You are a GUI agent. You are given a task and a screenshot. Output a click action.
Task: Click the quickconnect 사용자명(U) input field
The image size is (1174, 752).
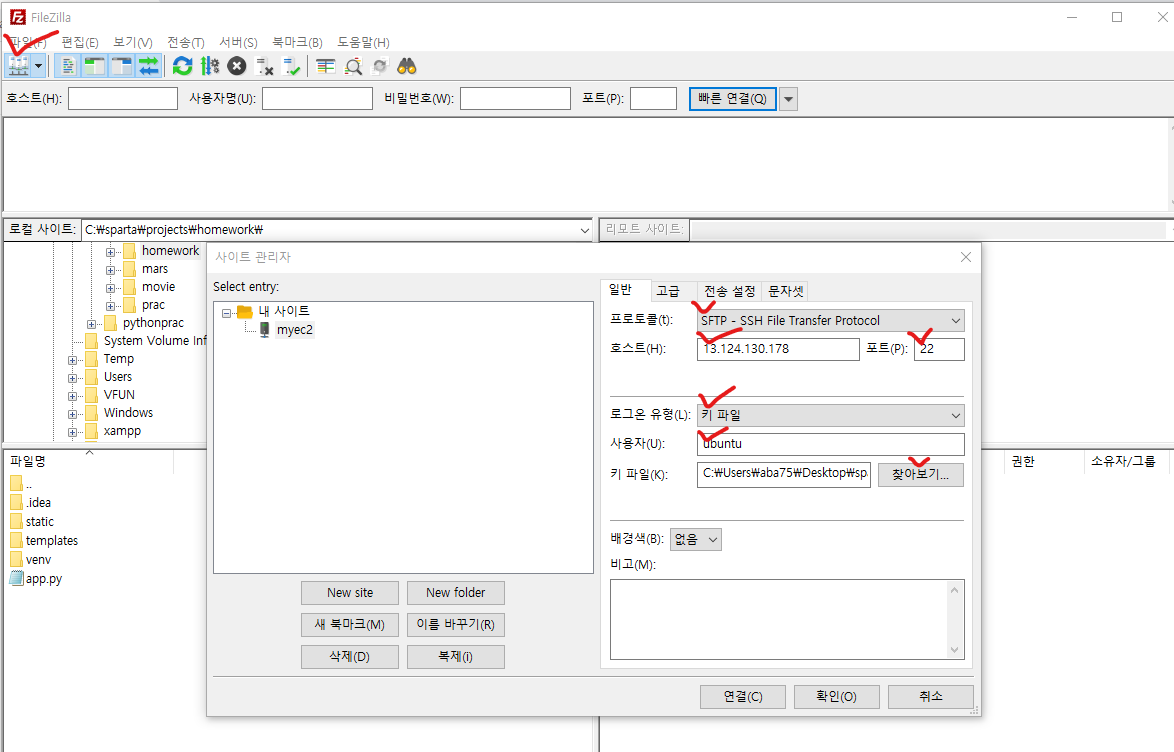point(317,98)
